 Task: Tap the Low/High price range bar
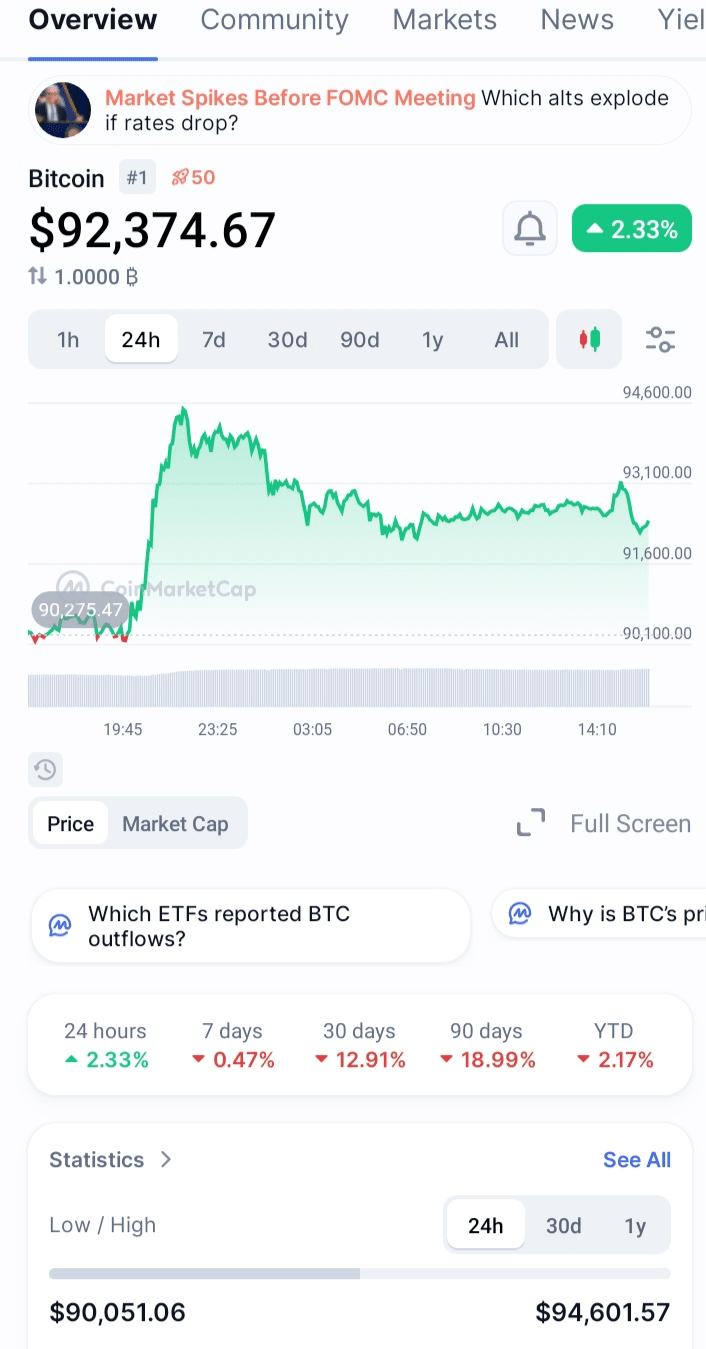pyautogui.click(x=359, y=1274)
